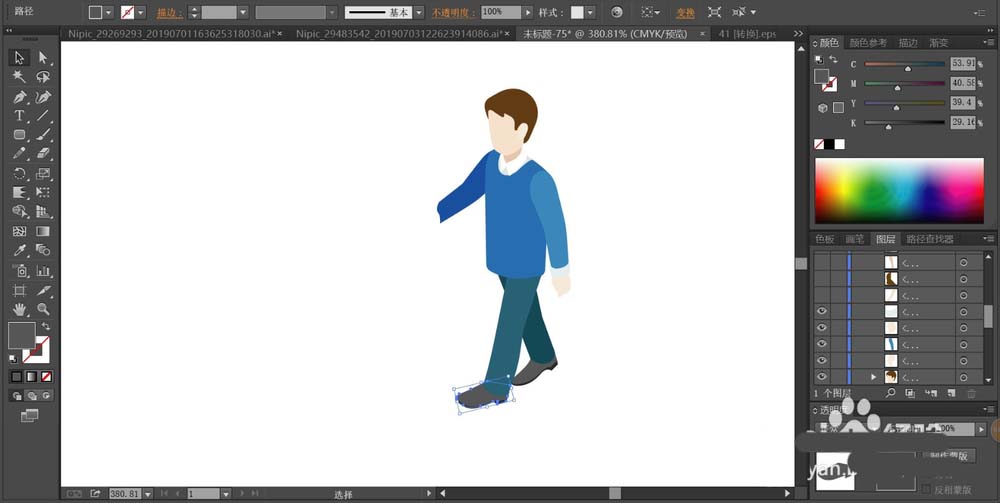Viewport: 1000px width, 503px height.
Task: Click the 描边 stroke label link
Action: point(170,13)
